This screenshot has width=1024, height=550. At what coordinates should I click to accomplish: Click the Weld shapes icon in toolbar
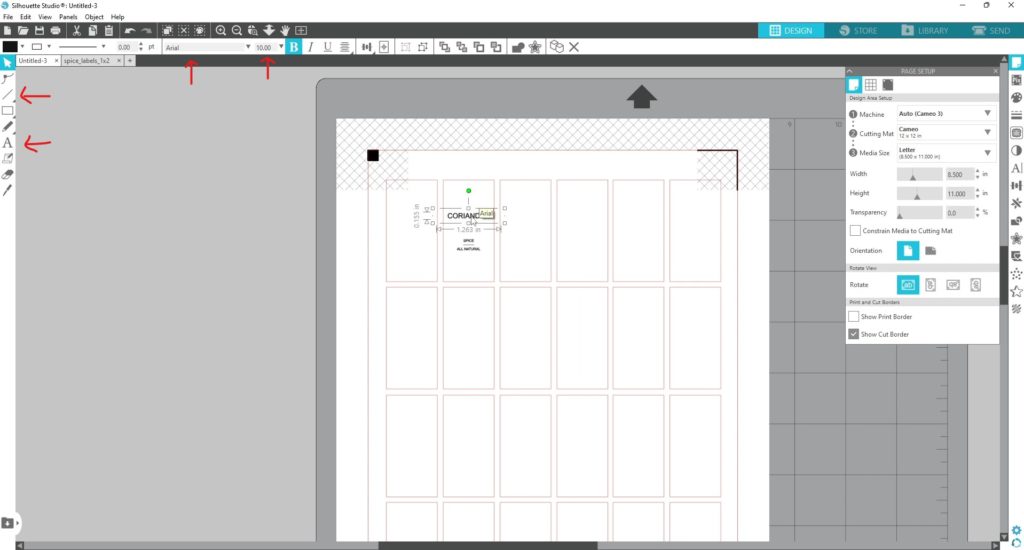(x=518, y=47)
